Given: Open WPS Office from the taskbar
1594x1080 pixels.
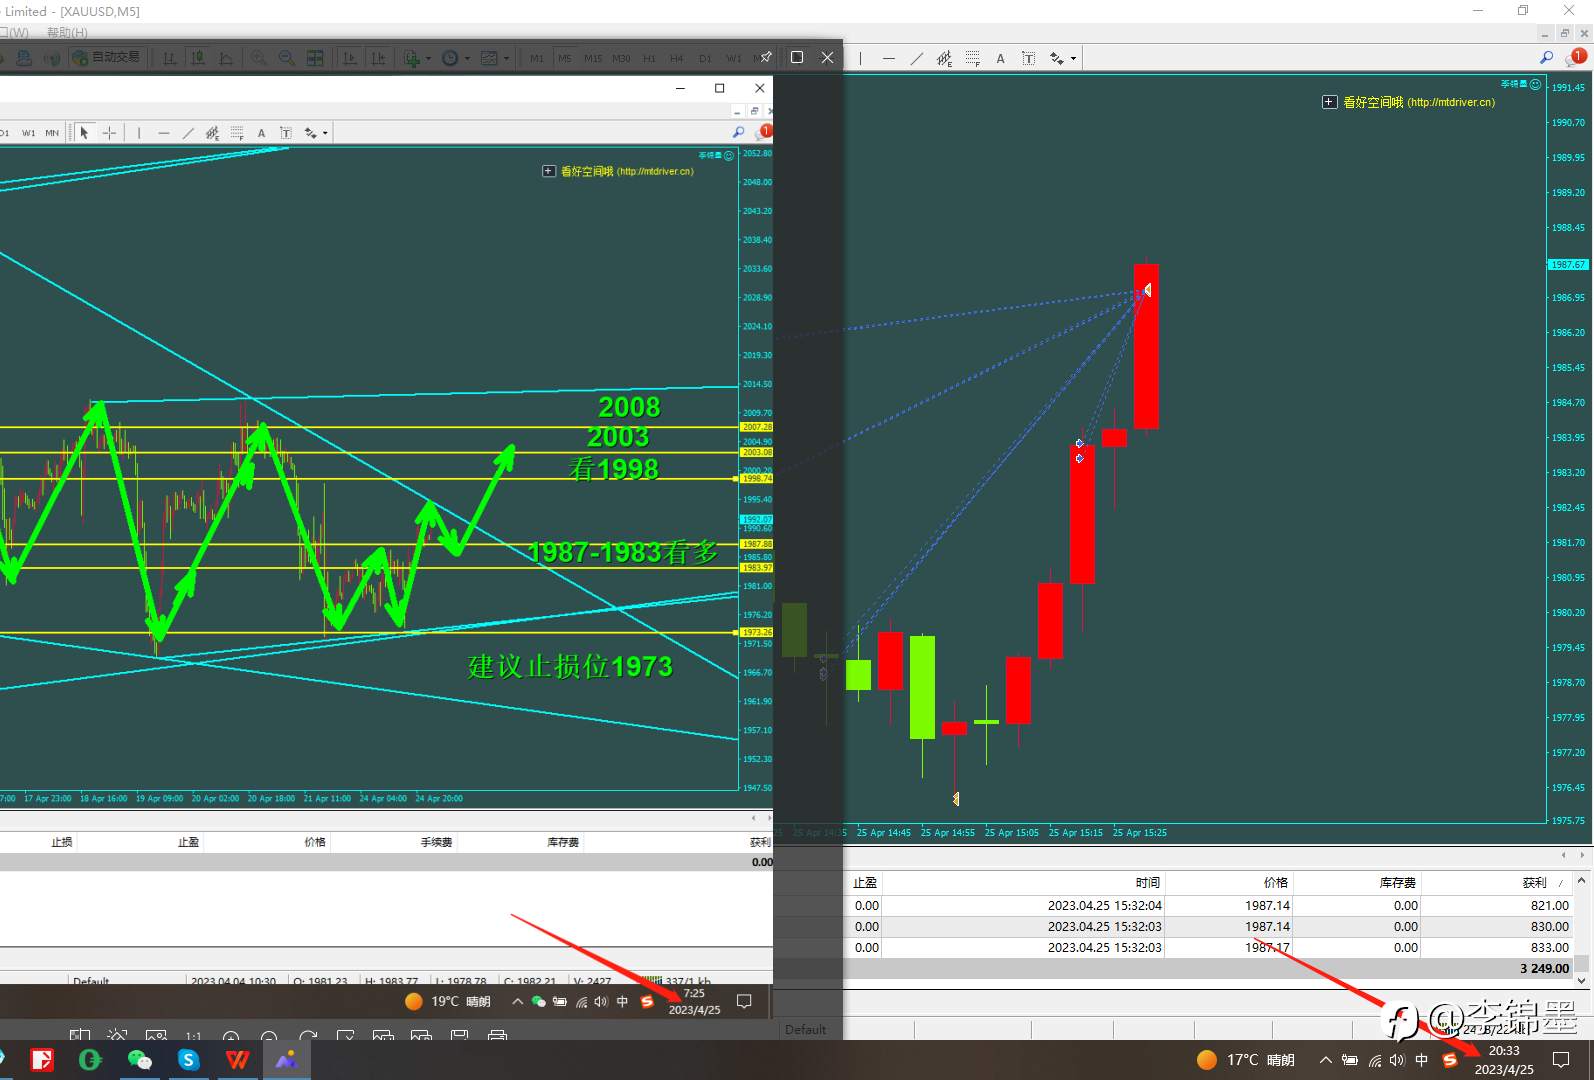Looking at the screenshot, I should click(x=237, y=1060).
